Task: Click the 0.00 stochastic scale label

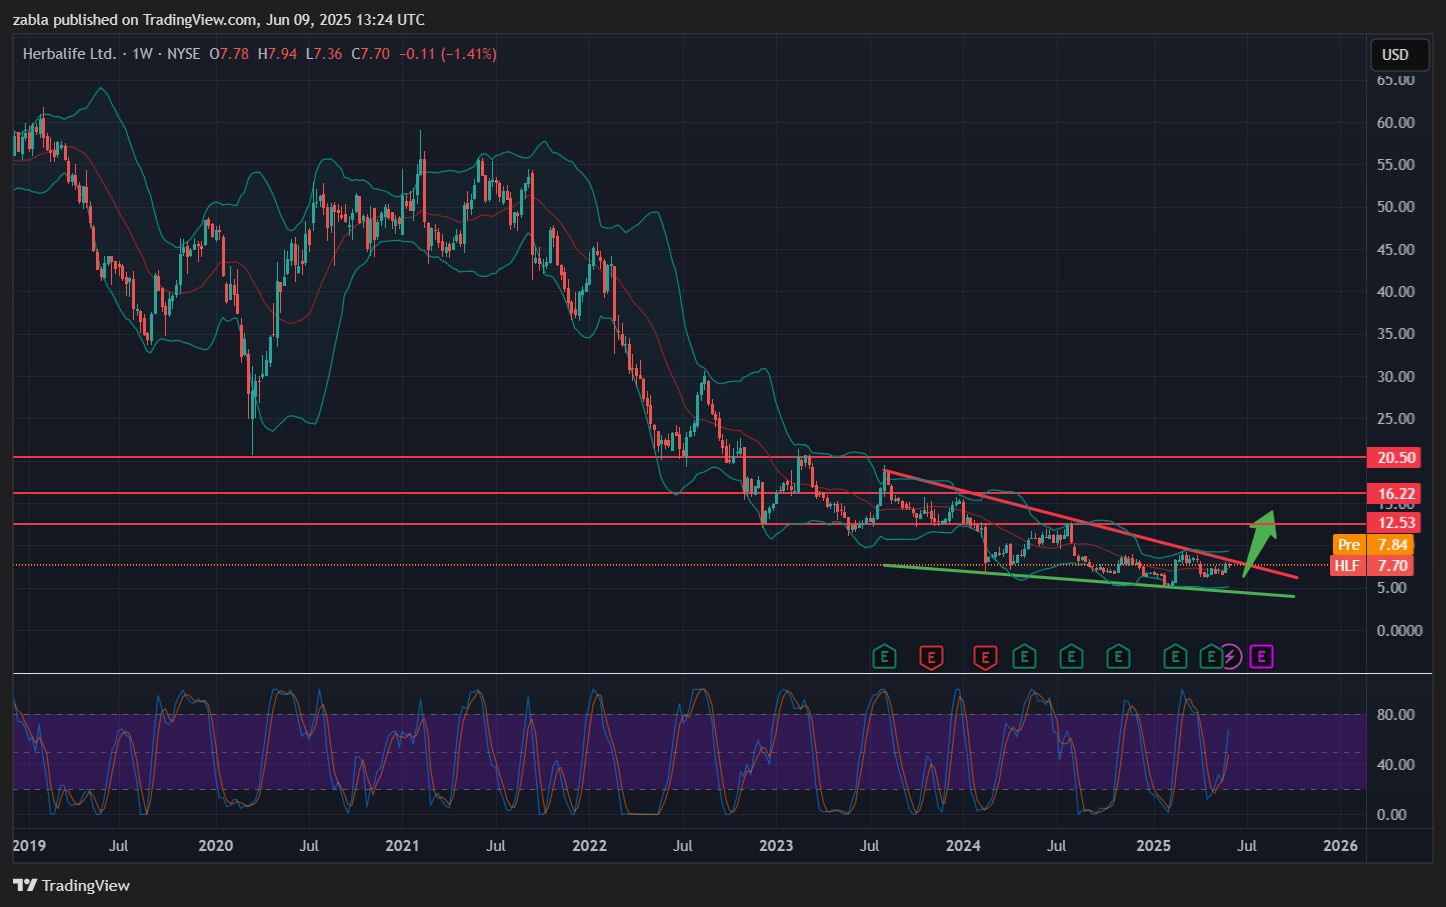Action: [x=1392, y=814]
